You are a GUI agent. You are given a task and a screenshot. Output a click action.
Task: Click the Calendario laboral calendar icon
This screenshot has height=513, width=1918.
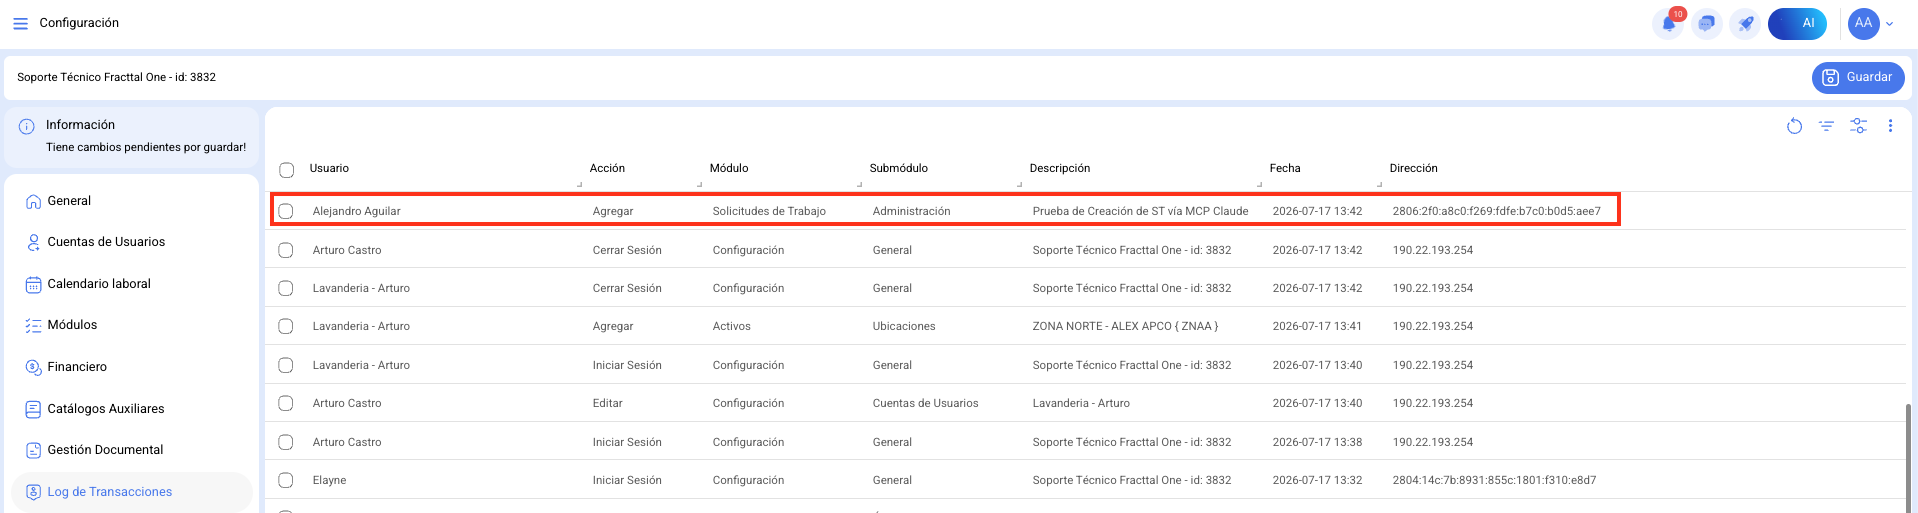coord(33,284)
